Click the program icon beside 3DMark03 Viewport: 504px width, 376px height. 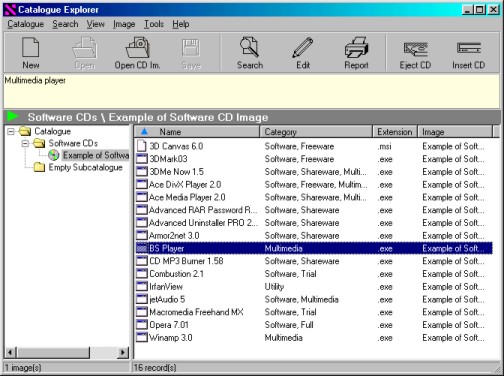click(142, 159)
